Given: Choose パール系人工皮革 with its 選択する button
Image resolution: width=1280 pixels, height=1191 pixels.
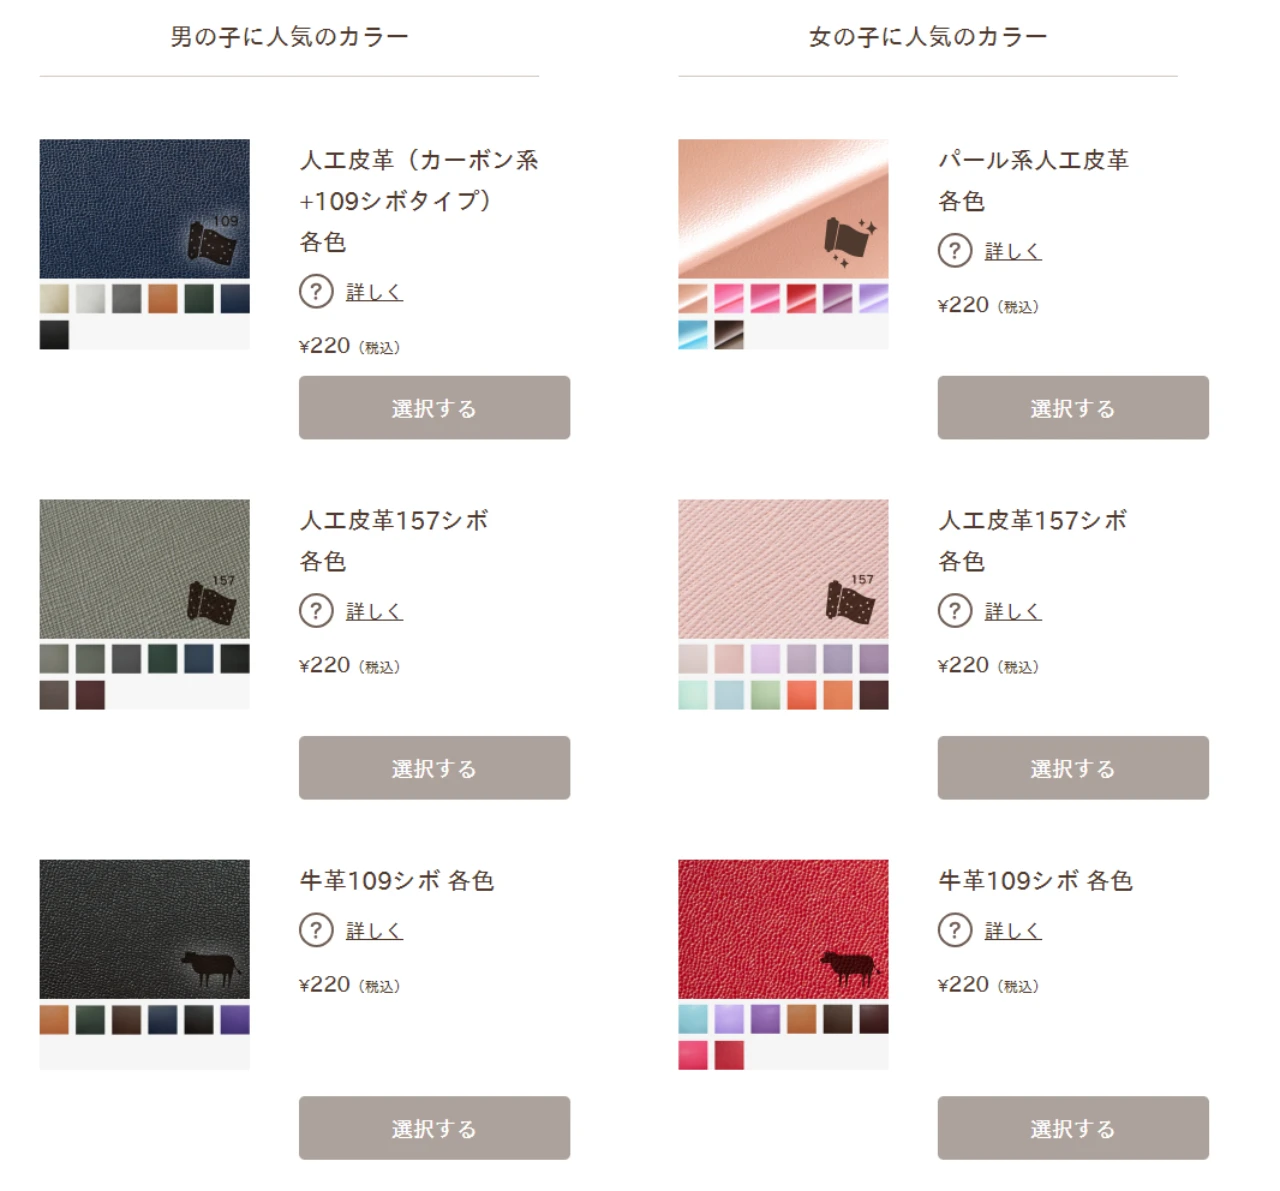Looking at the screenshot, I should point(1073,407).
